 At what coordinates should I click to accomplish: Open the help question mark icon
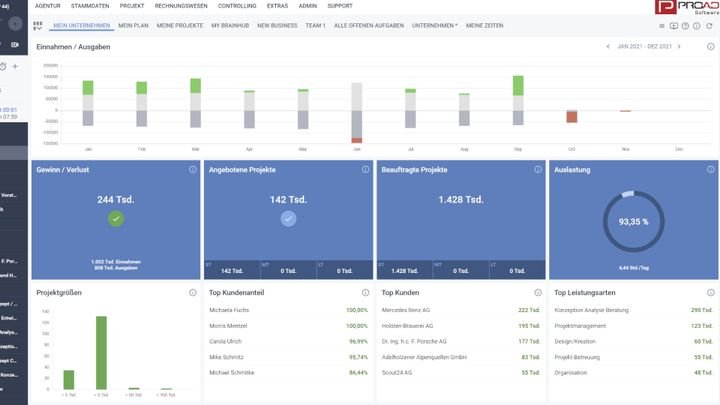[x=685, y=25]
